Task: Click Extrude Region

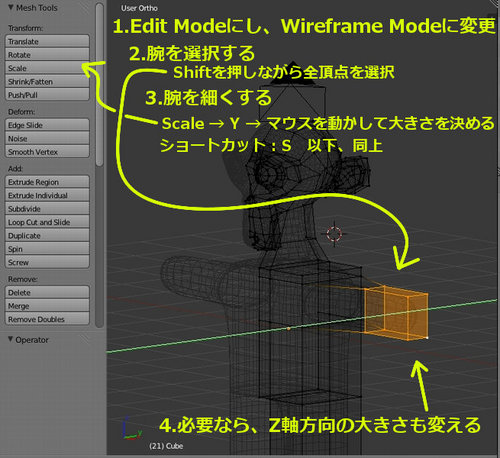Action: pyautogui.click(x=47, y=182)
